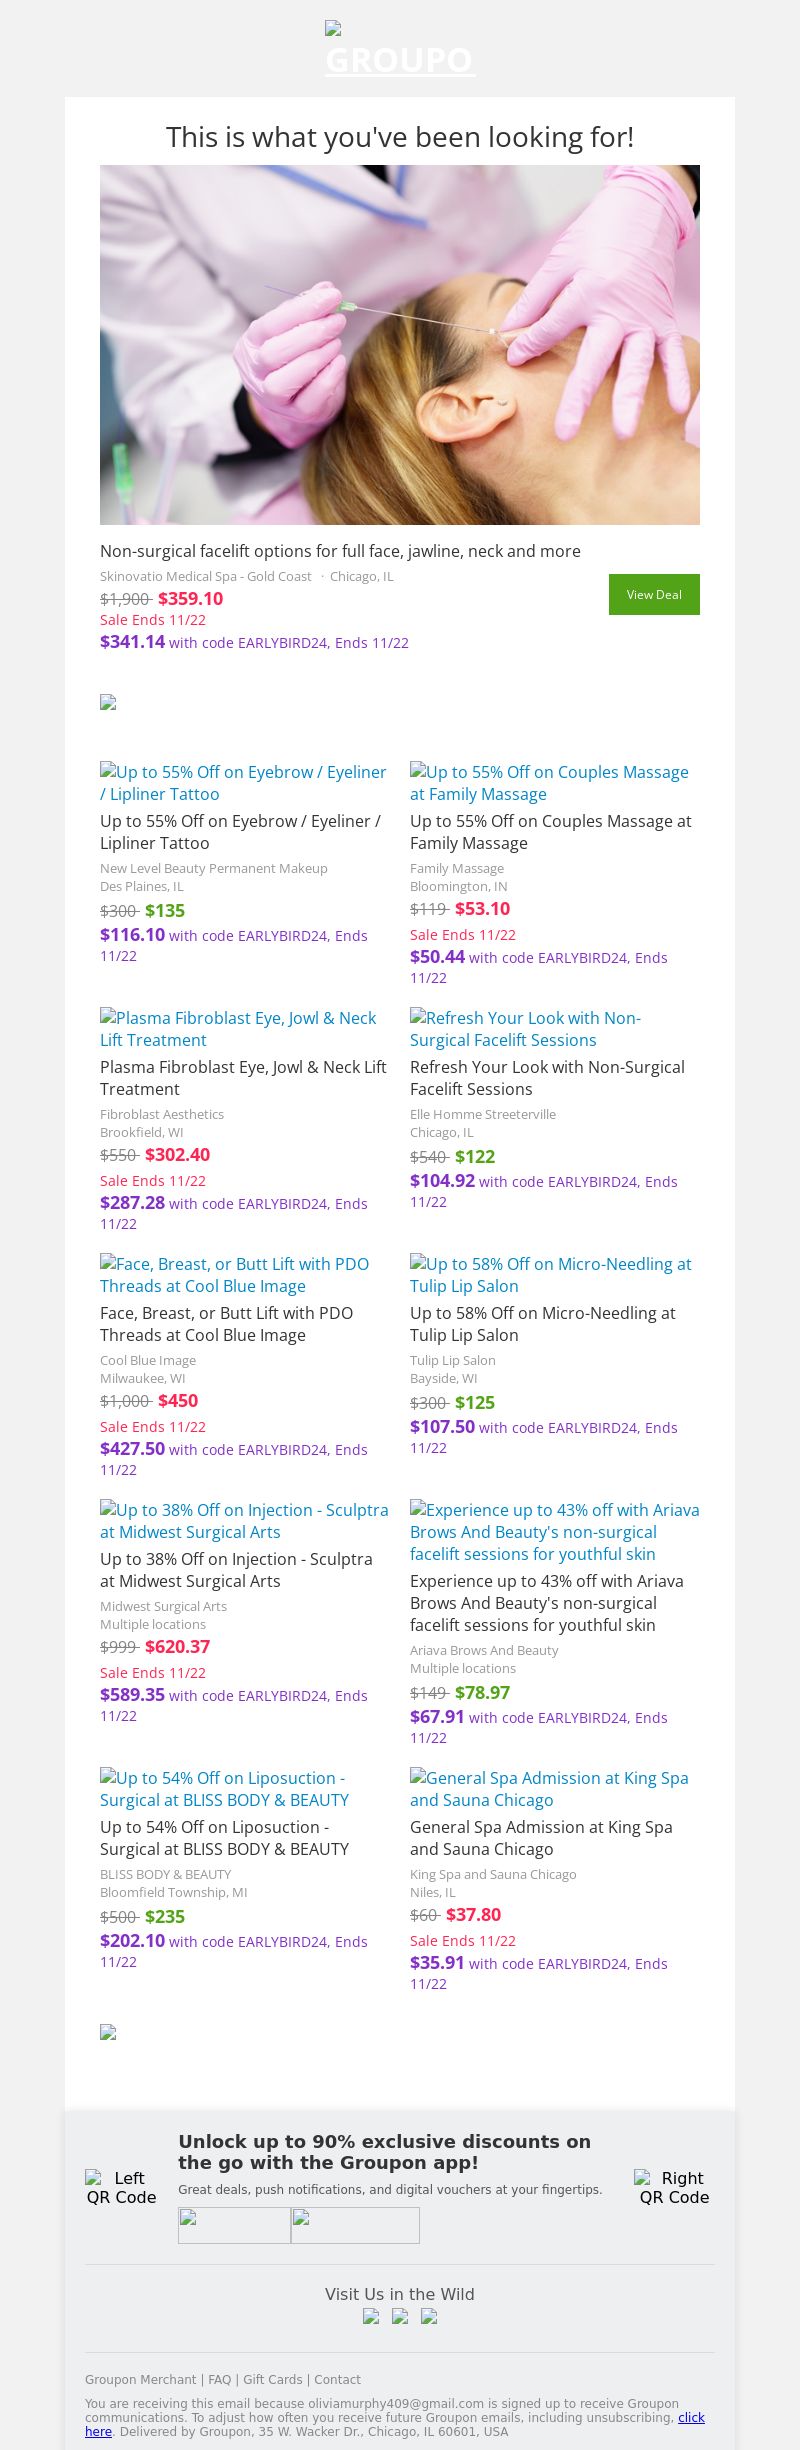Open the Micro-Needling at Tulip Lip Salon image link

550,1275
